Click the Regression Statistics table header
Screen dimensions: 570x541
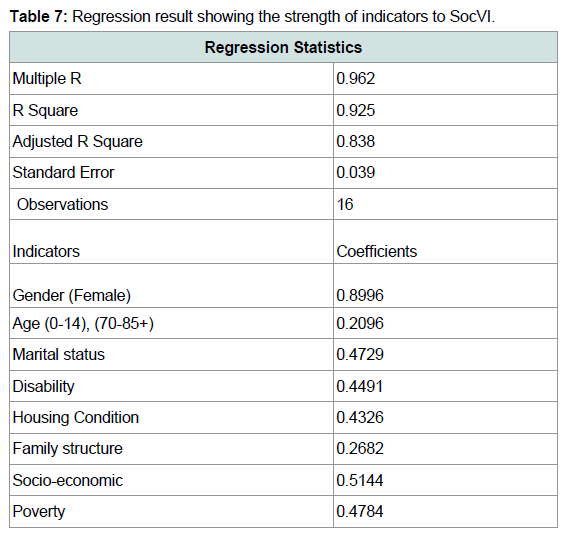(x=283, y=47)
